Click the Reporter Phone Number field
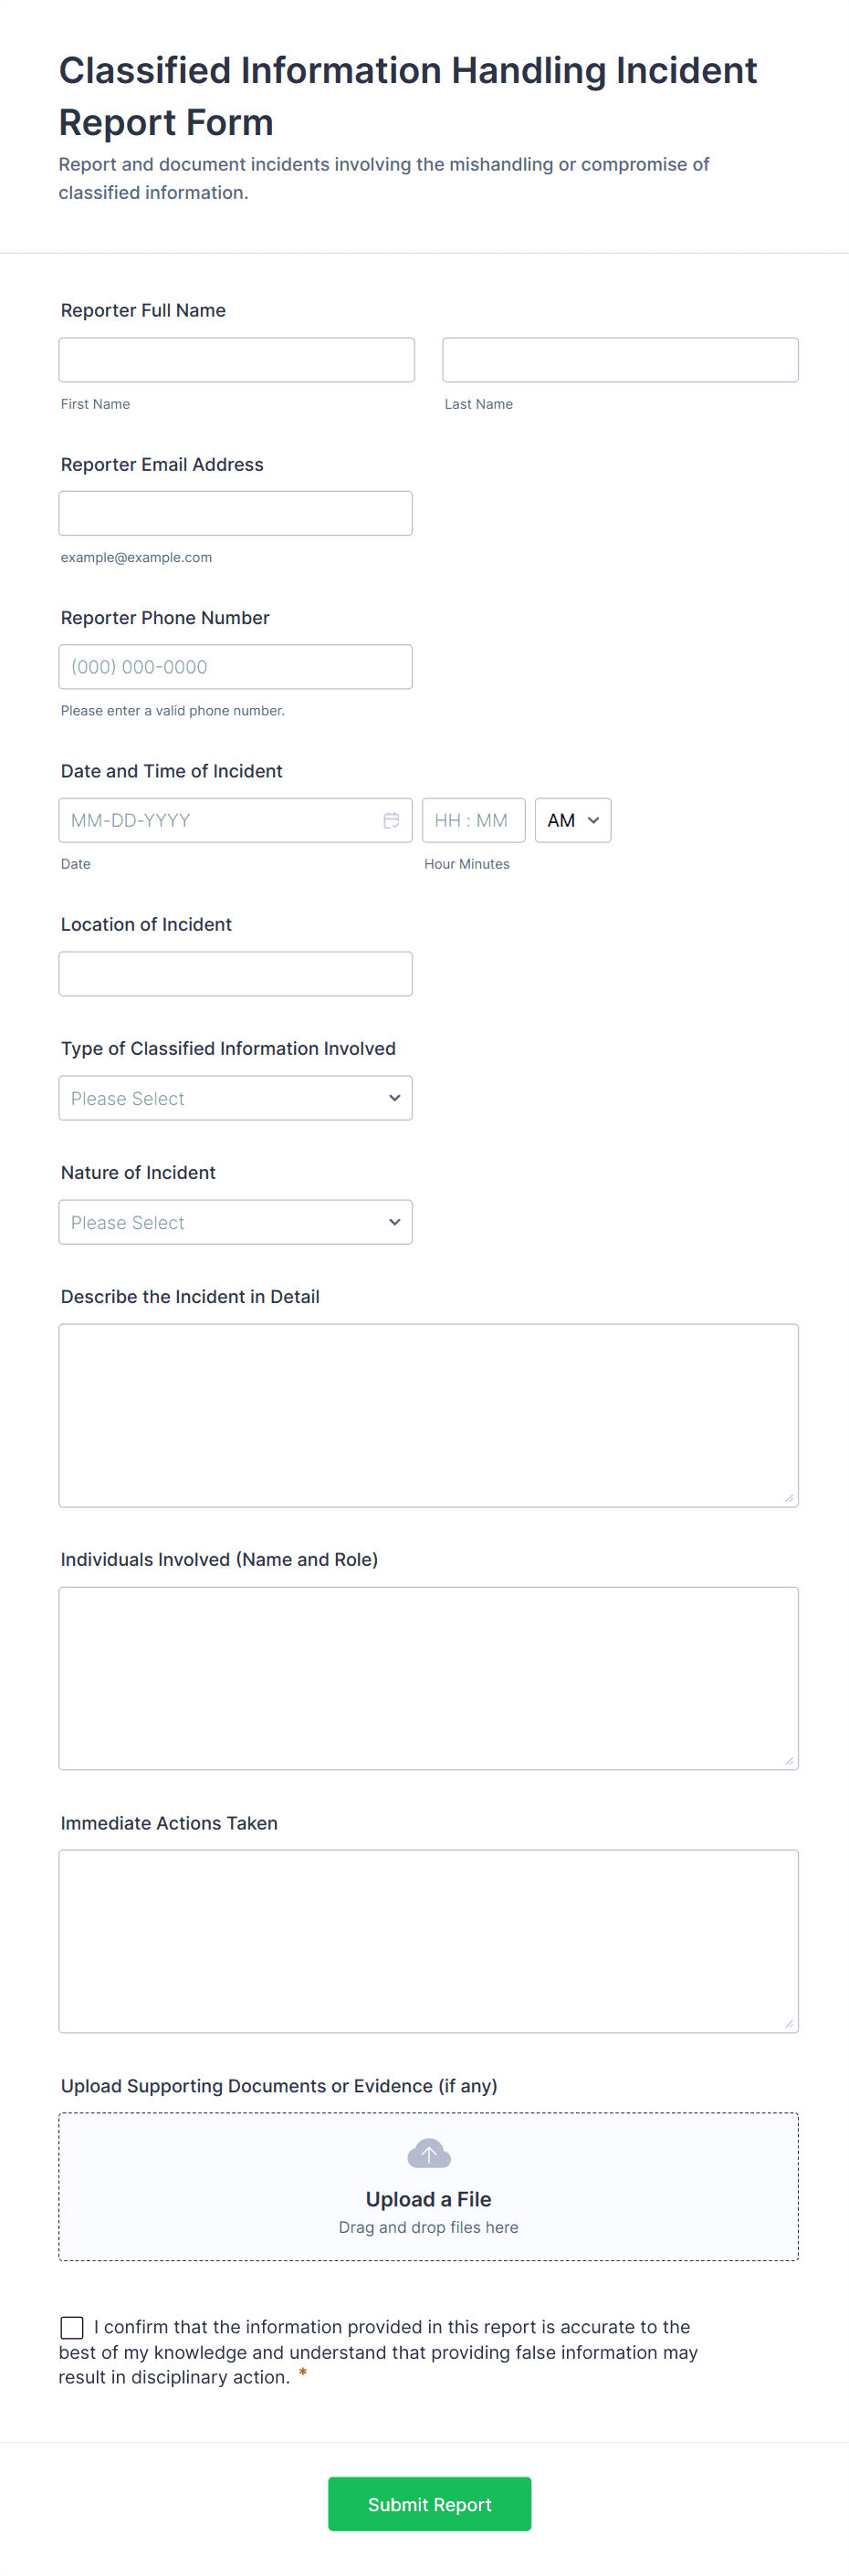The image size is (849, 2576). (x=235, y=667)
